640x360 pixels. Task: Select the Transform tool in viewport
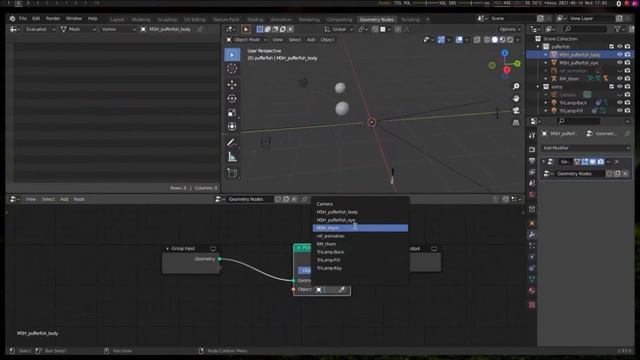(x=232, y=127)
